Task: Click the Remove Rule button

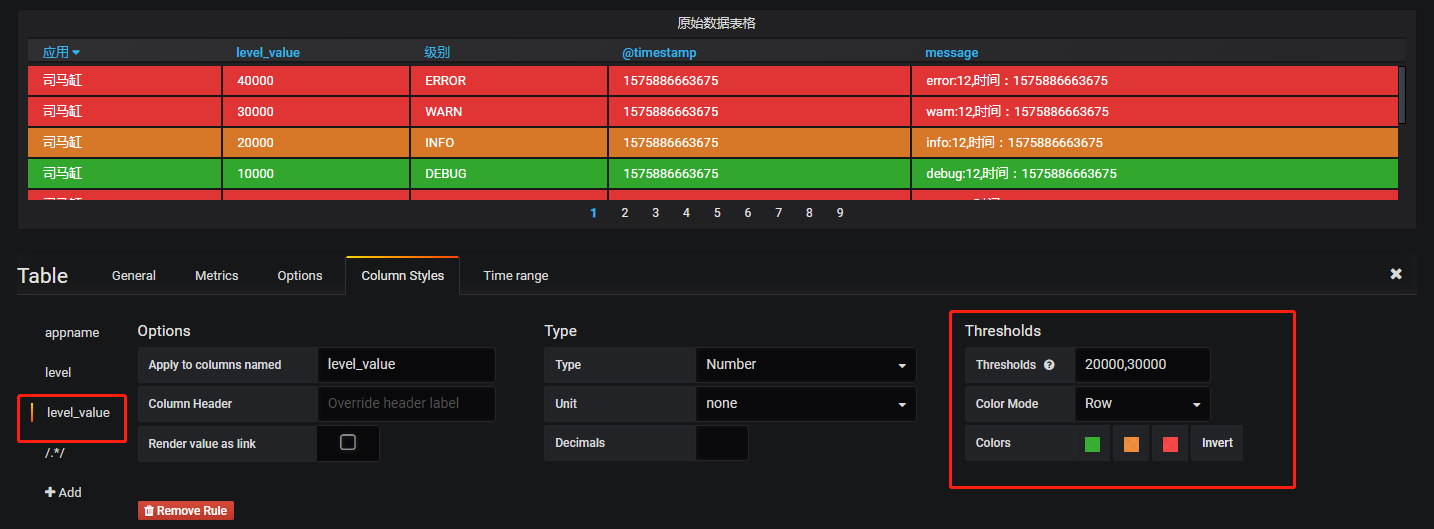Action: click(186, 511)
